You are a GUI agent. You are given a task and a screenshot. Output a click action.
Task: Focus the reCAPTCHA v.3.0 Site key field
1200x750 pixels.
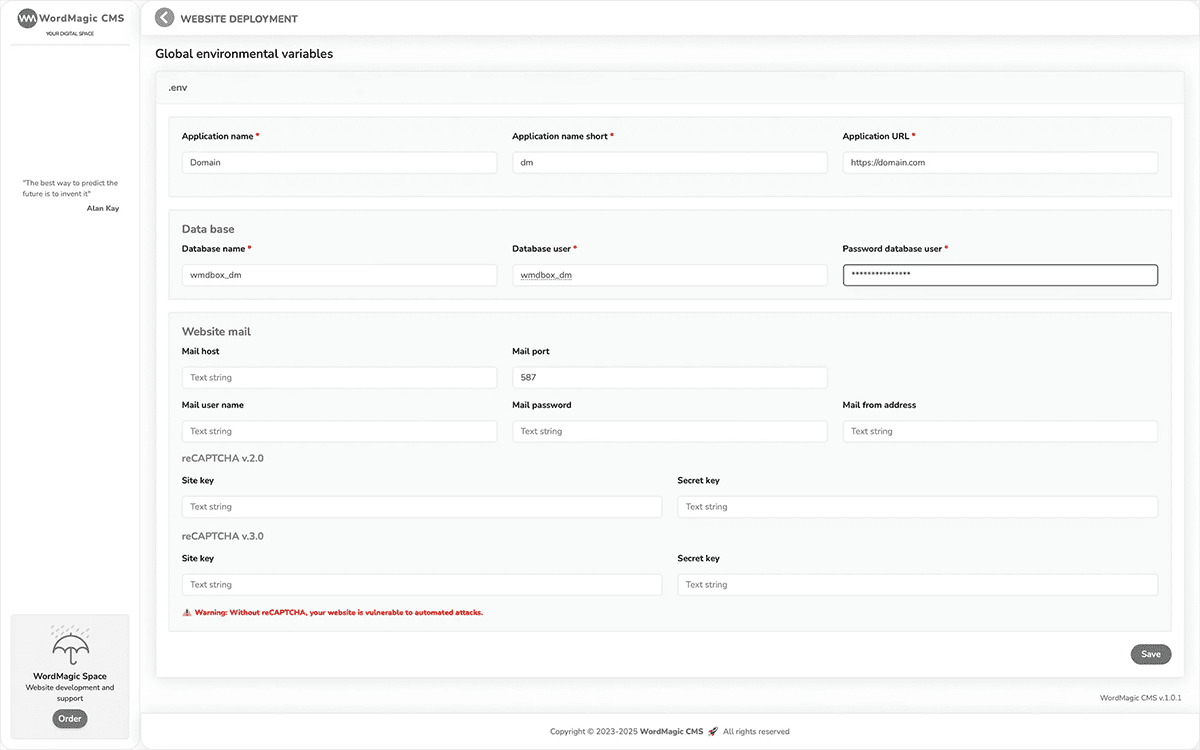point(422,585)
